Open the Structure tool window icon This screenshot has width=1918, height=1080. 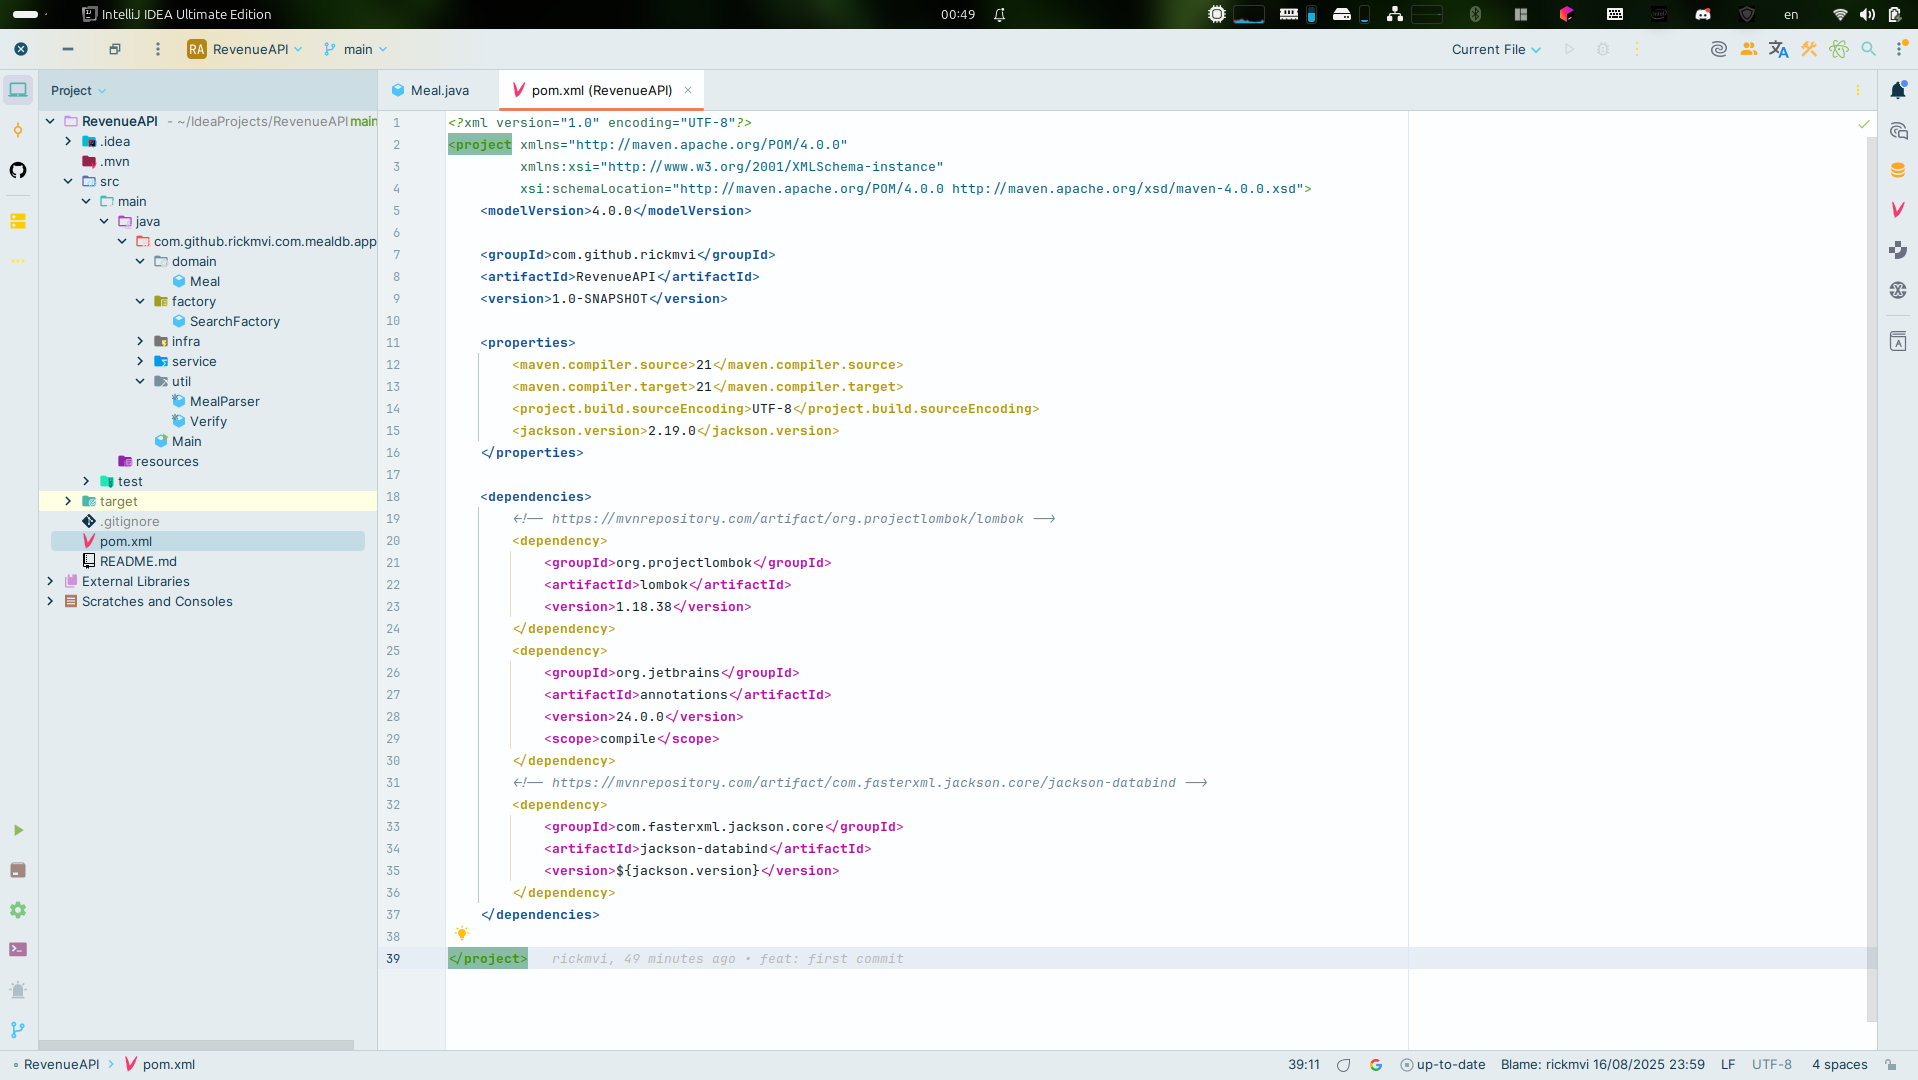18,221
